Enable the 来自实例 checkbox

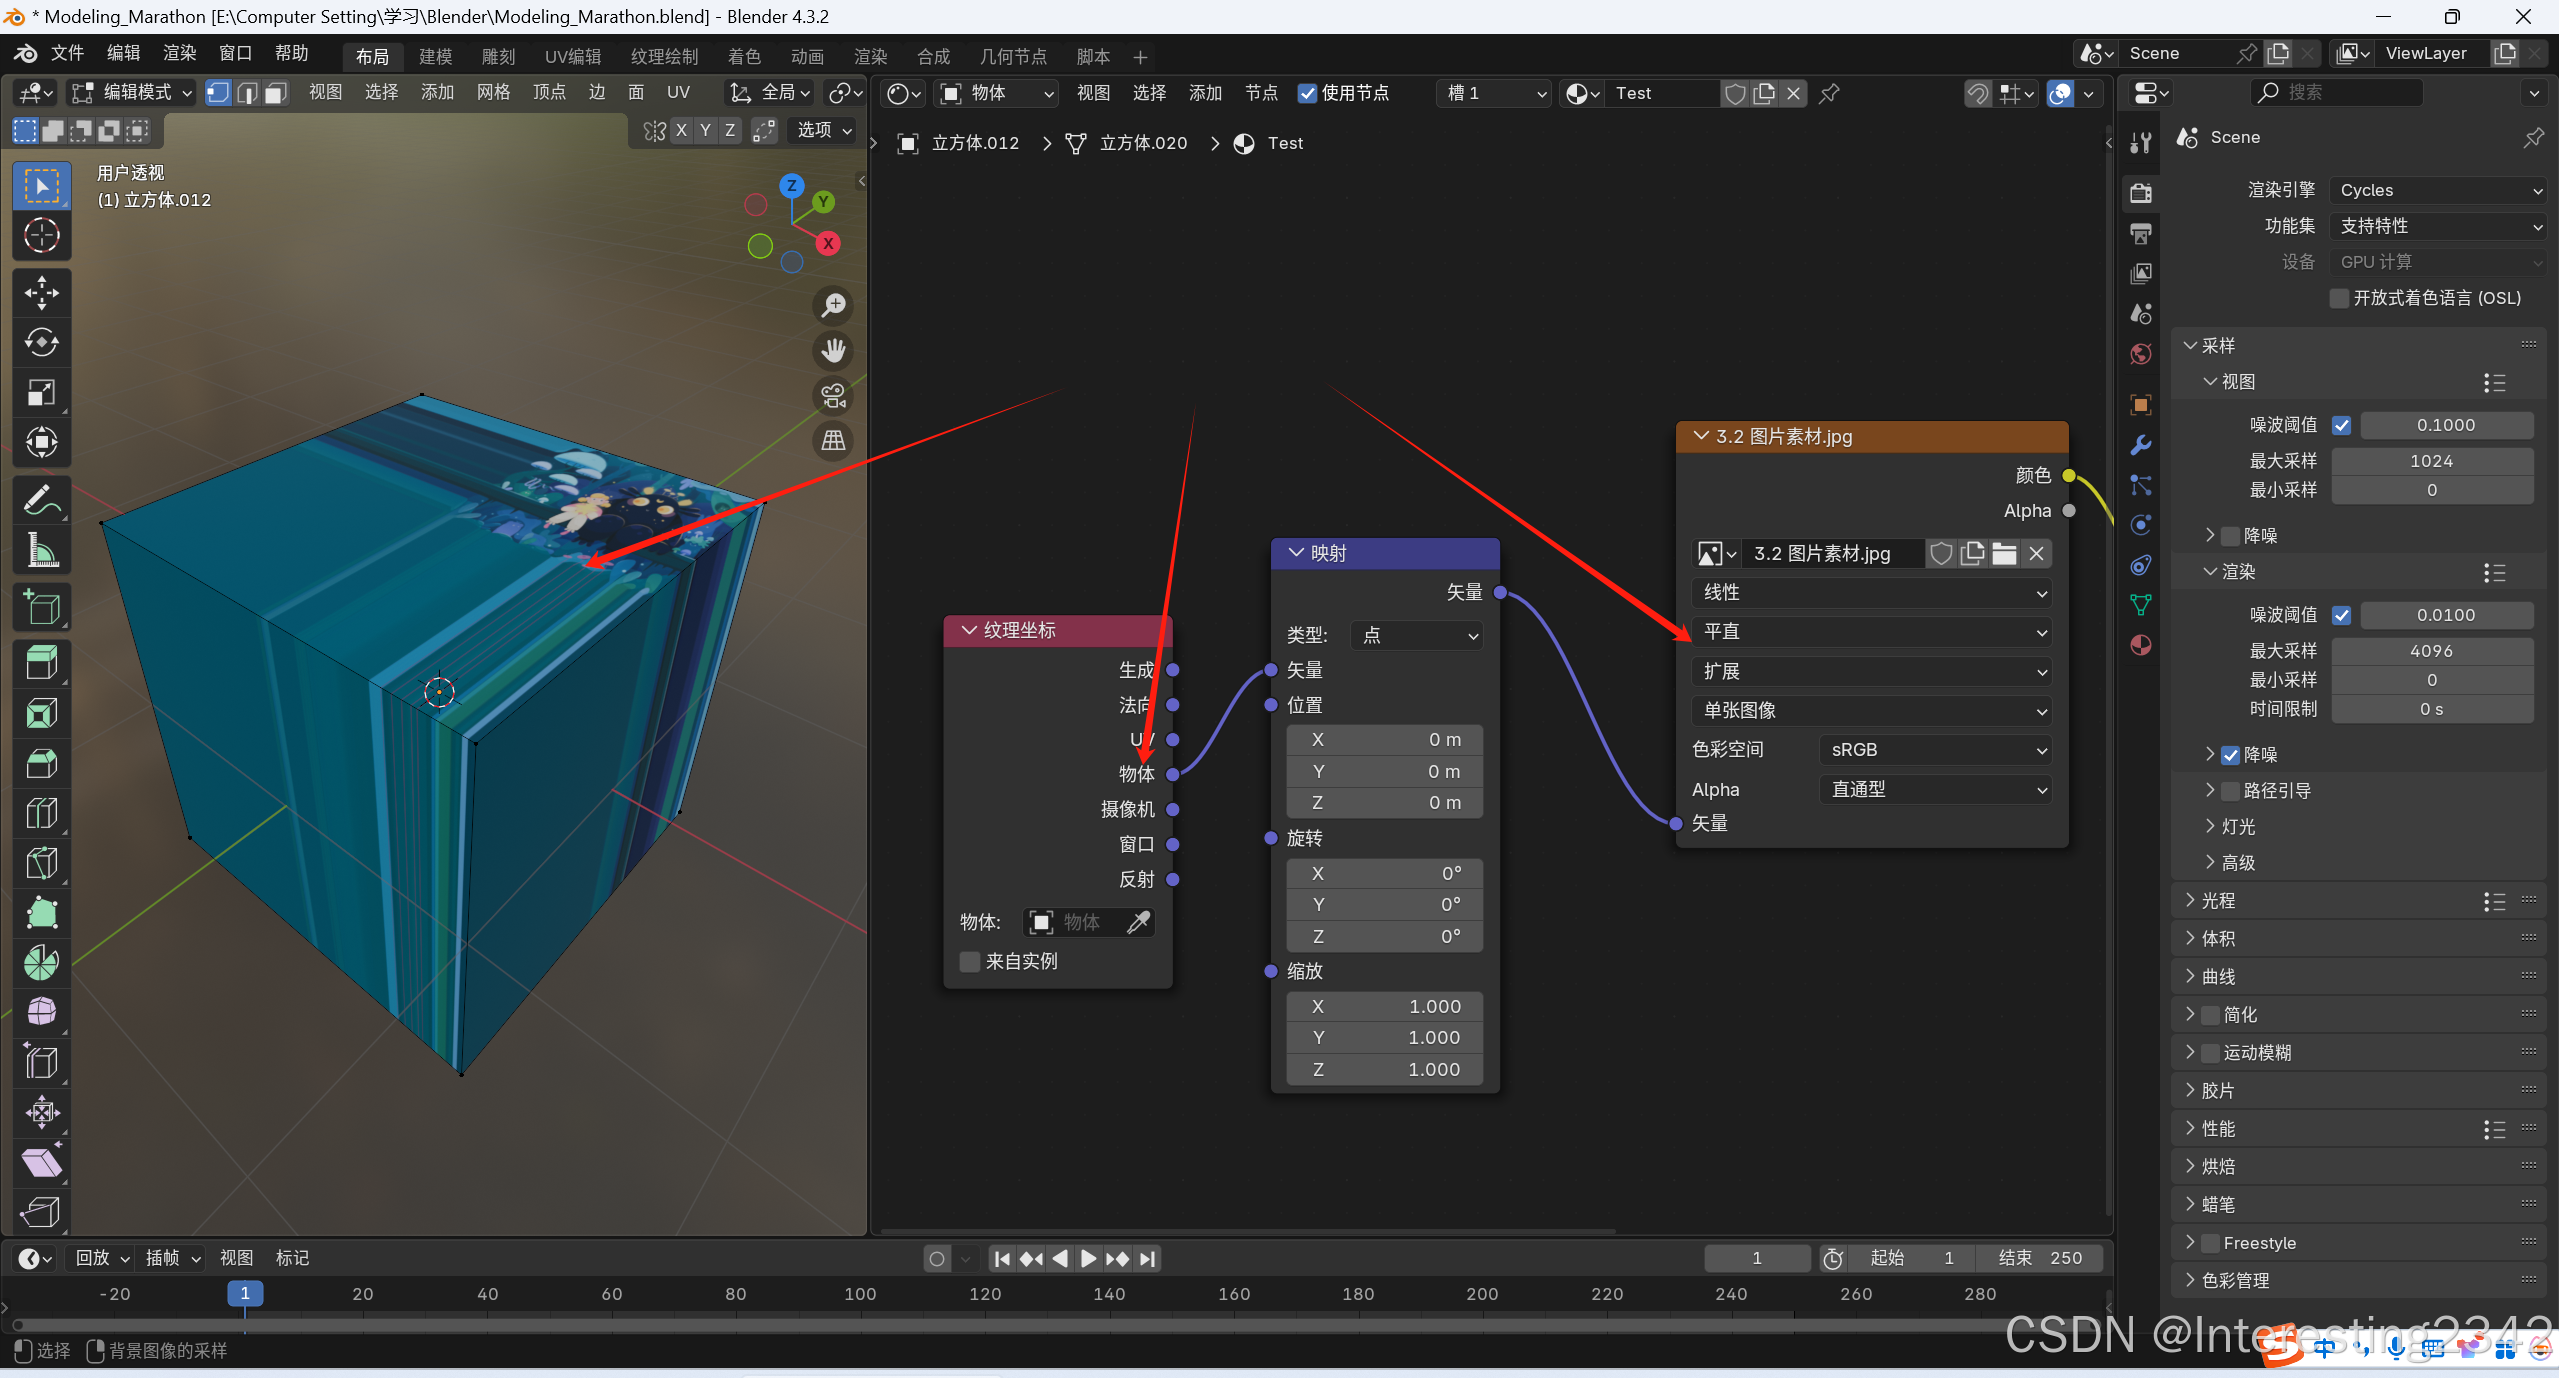pyautogui.click(x=969, y=961)
